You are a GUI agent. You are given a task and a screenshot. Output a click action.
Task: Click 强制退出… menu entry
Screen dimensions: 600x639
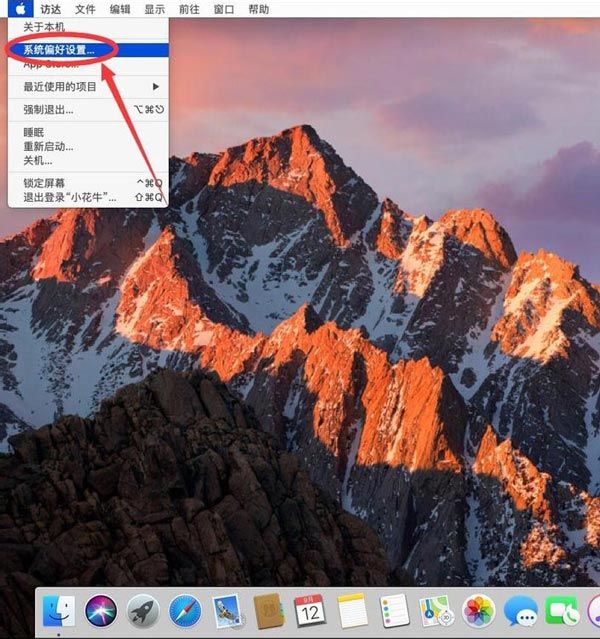(48, 109)
